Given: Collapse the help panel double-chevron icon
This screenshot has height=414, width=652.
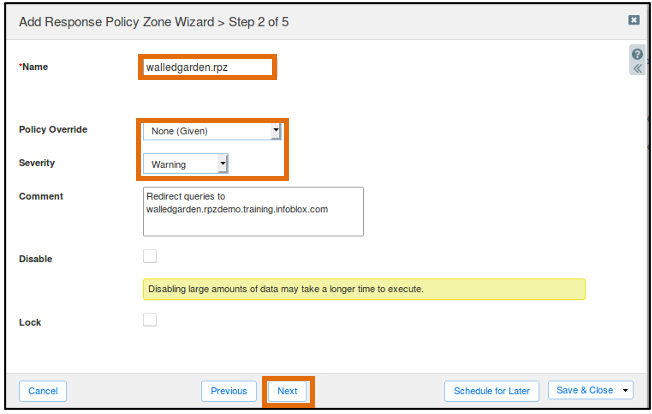Looking at the screenshot, I should pyautogui.click(x=637, y=69).
